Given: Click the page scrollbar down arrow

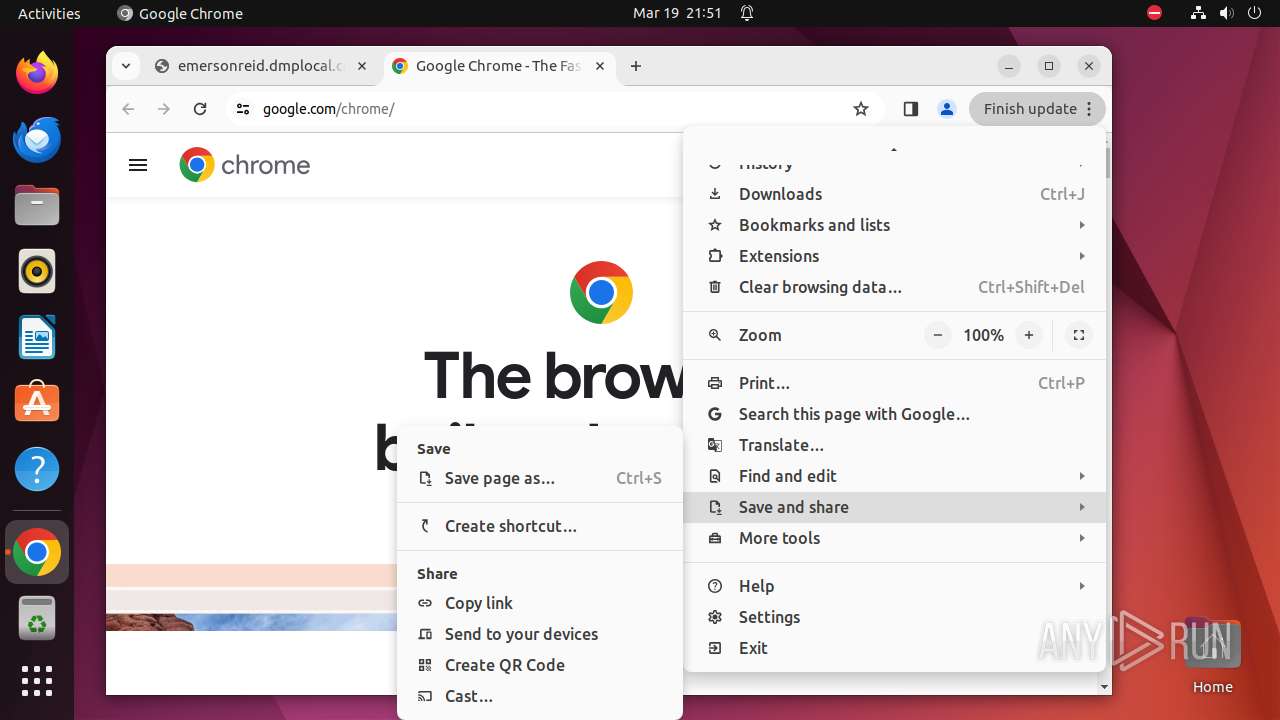Looking at the screenshot, I should point(1104,687).
